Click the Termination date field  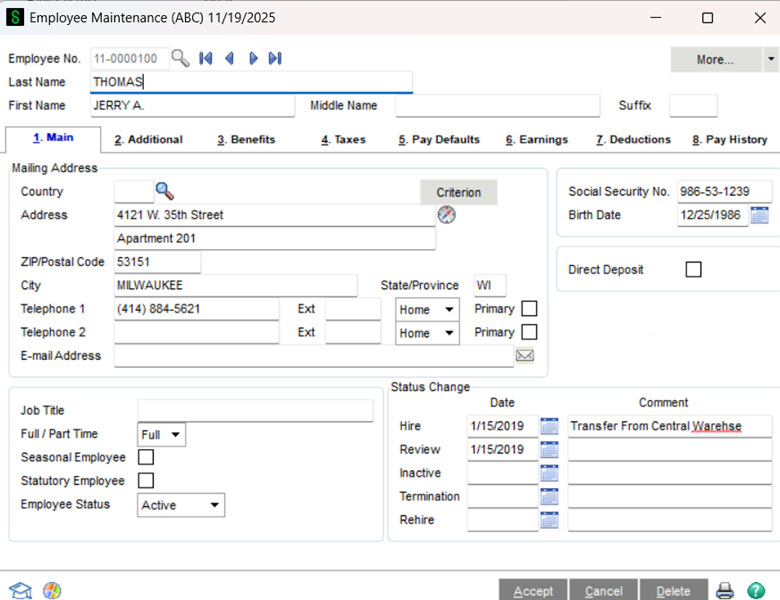503,496
